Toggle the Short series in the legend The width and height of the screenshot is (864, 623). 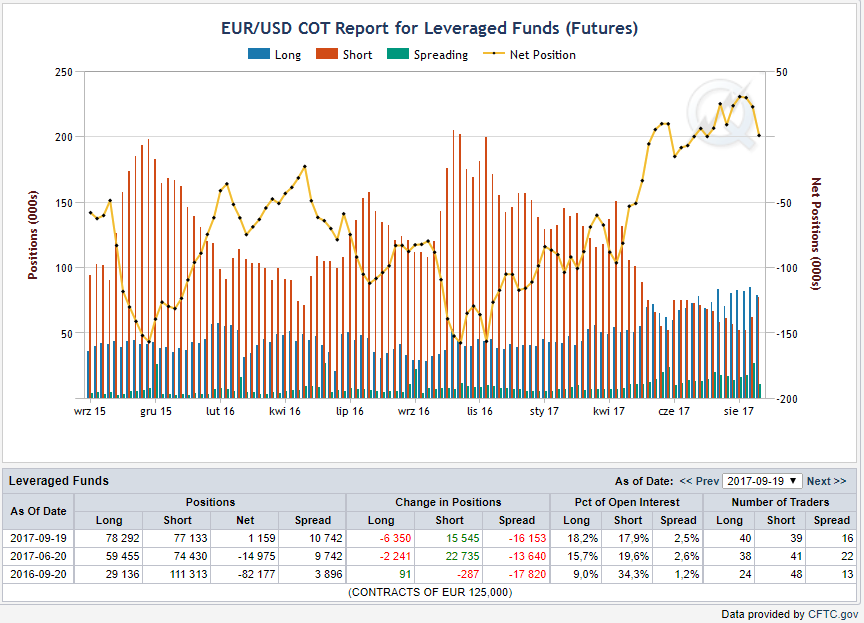tap(344, 55)
